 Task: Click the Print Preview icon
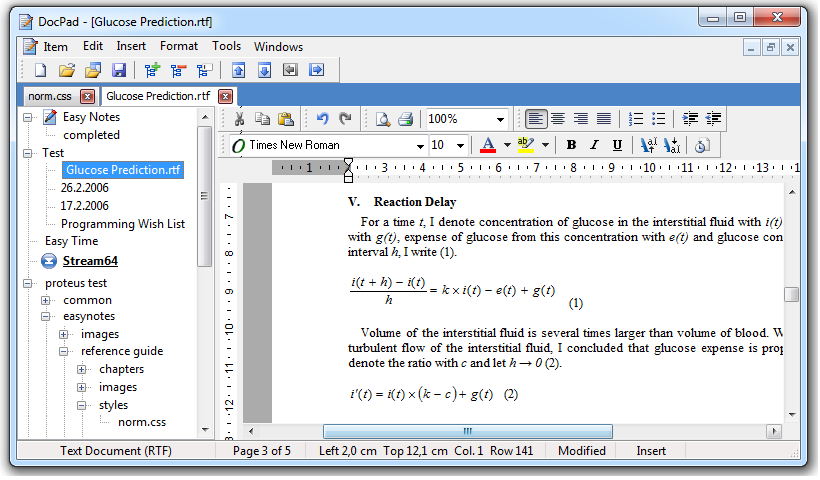pos(382,119)
